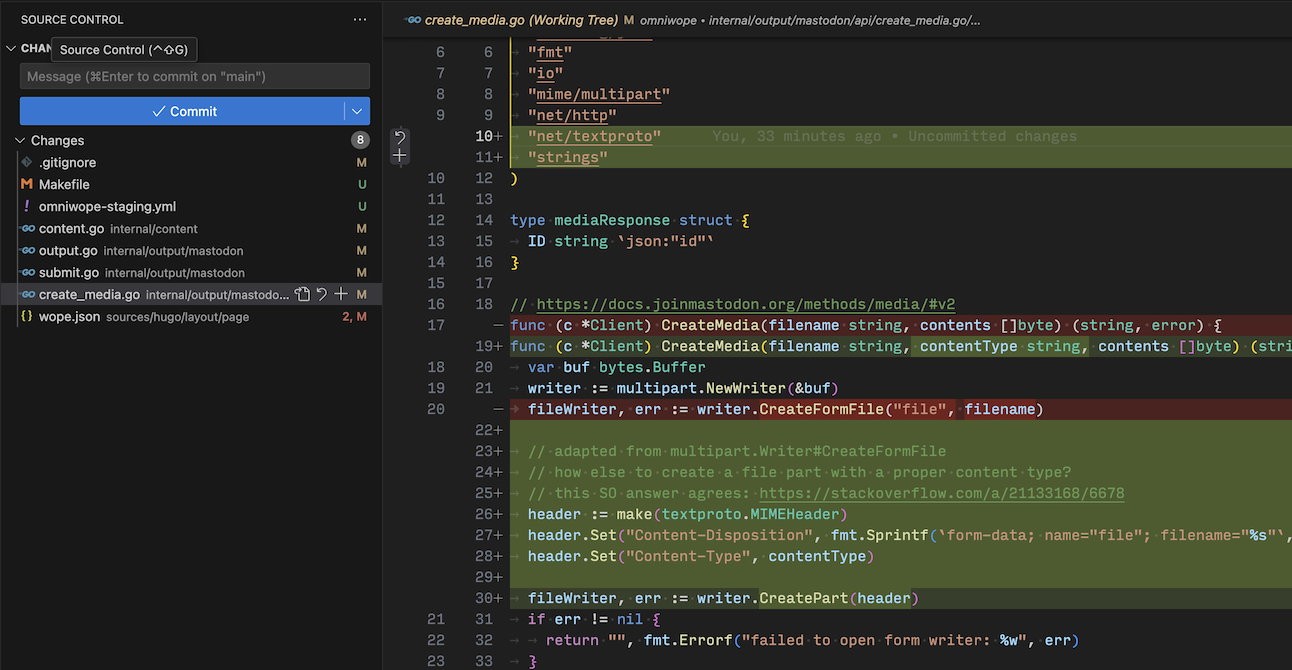The width and height of the screenshot is (1292, 670).
Task: Collapse the Changes file group
Action: click(20, 140)
